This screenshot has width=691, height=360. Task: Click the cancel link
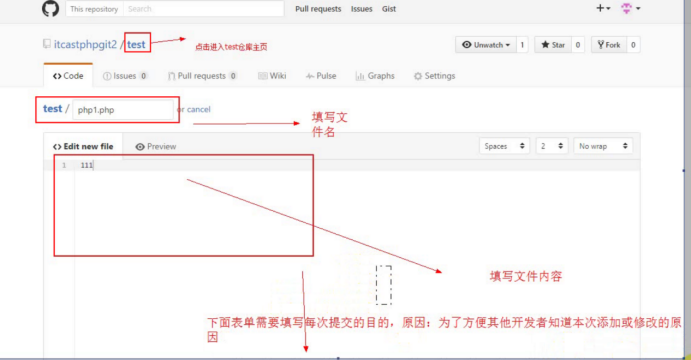pos(198,109)
